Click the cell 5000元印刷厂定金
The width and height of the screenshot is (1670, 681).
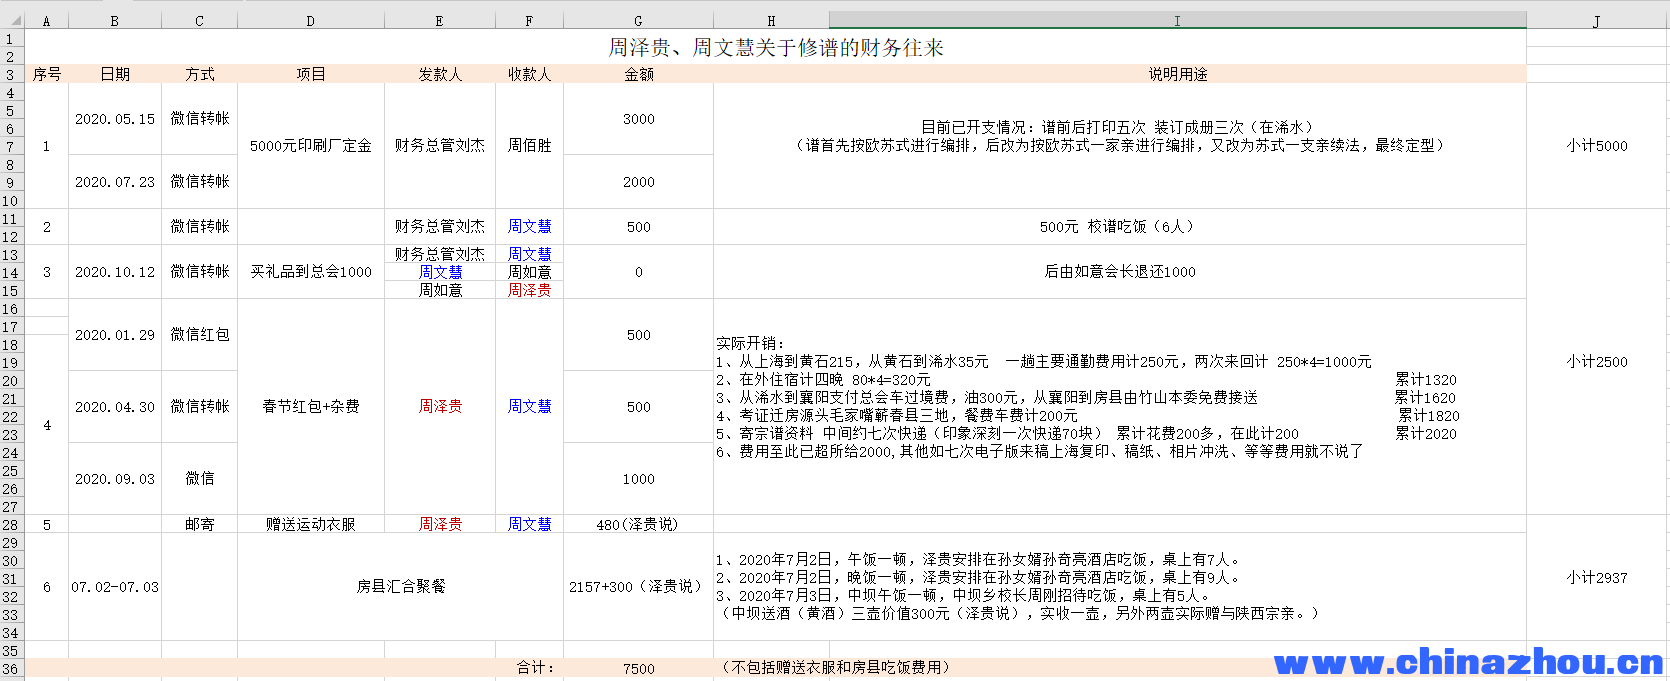(x=310, y=146)
